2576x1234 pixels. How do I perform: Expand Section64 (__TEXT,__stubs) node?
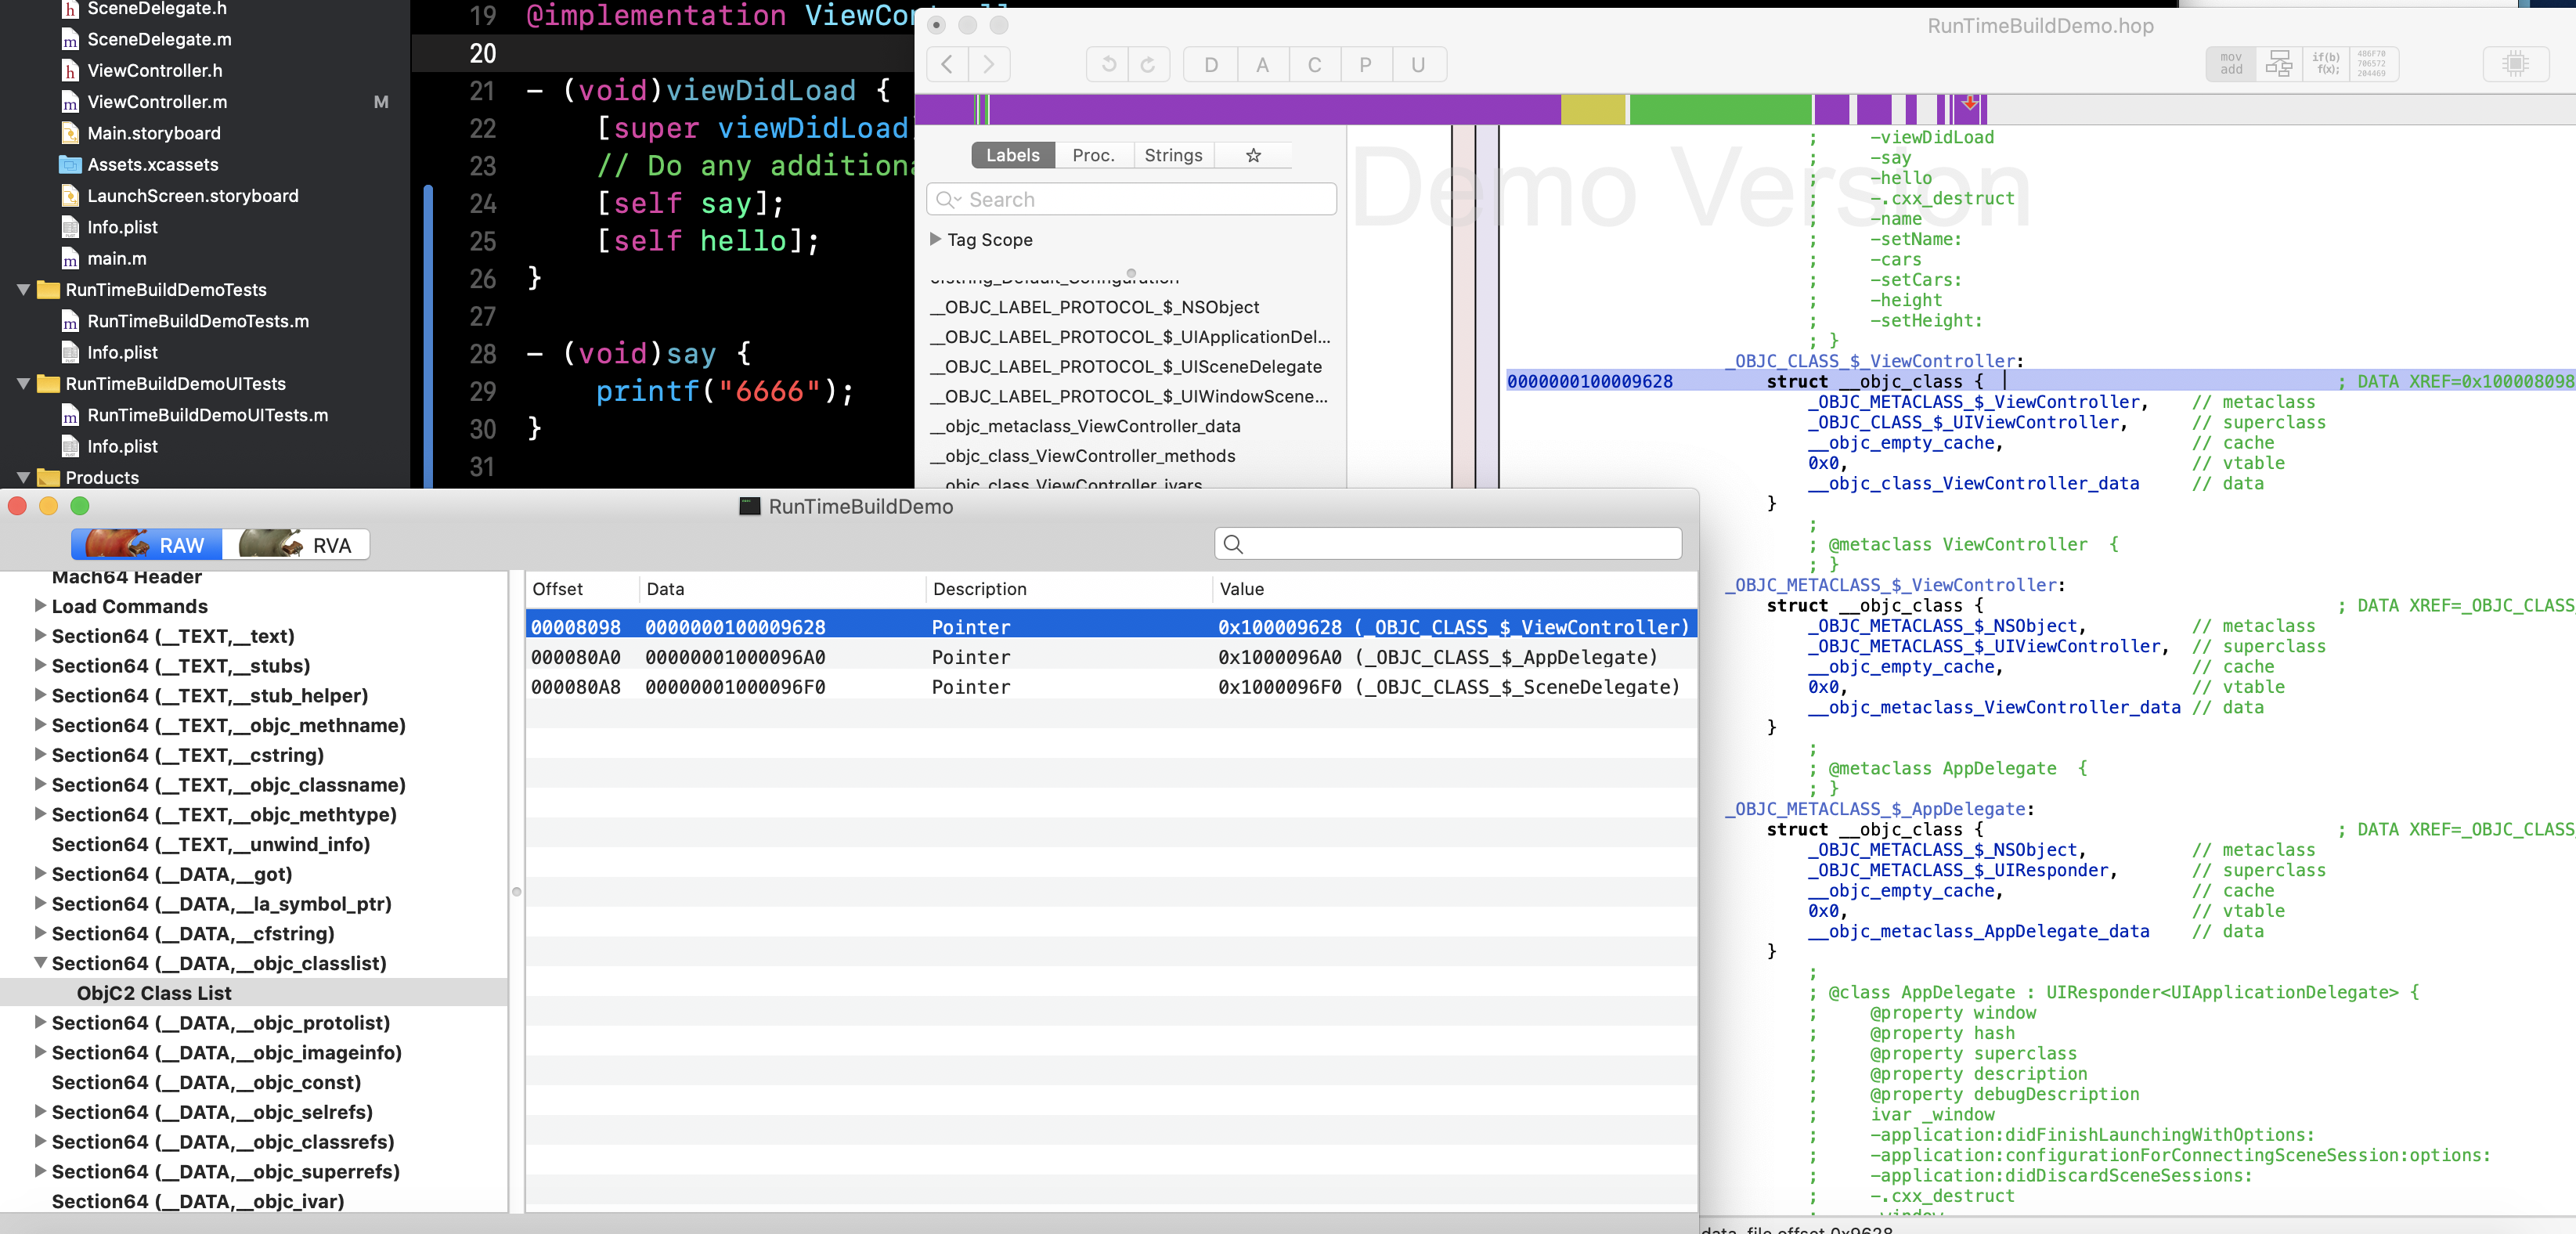point(40,665)
